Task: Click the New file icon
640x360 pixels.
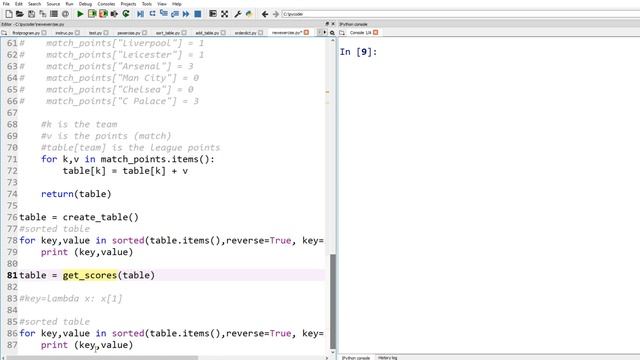Action: pyautogui.click(x=9, y=14)
